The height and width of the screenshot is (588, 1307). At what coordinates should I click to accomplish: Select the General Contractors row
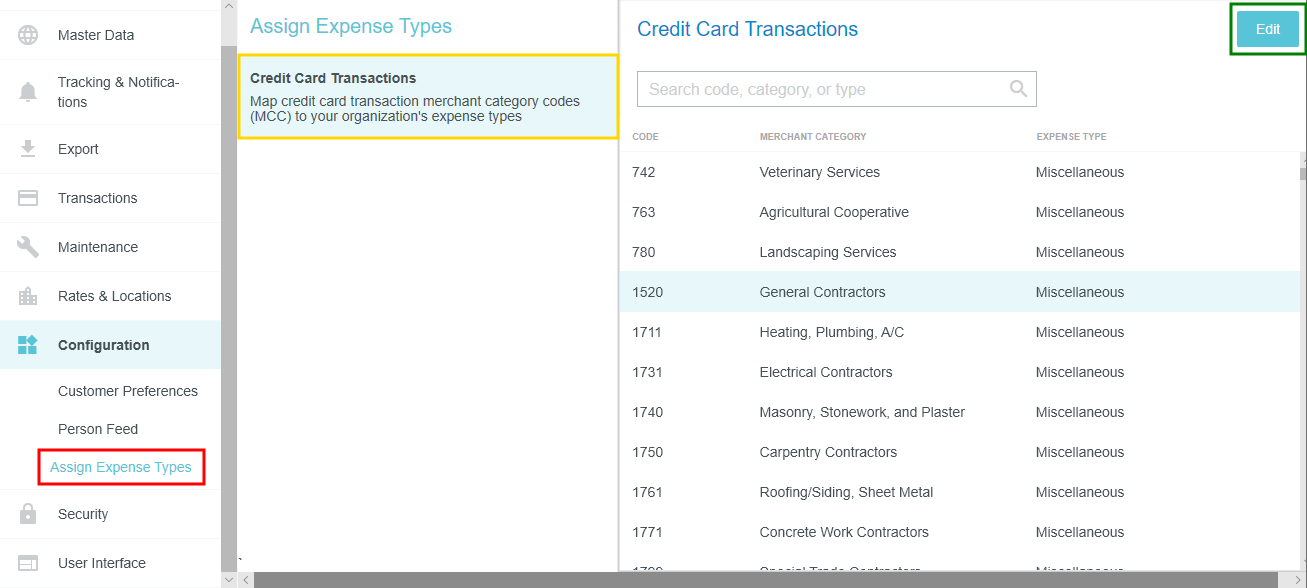[x=959, y=292]
